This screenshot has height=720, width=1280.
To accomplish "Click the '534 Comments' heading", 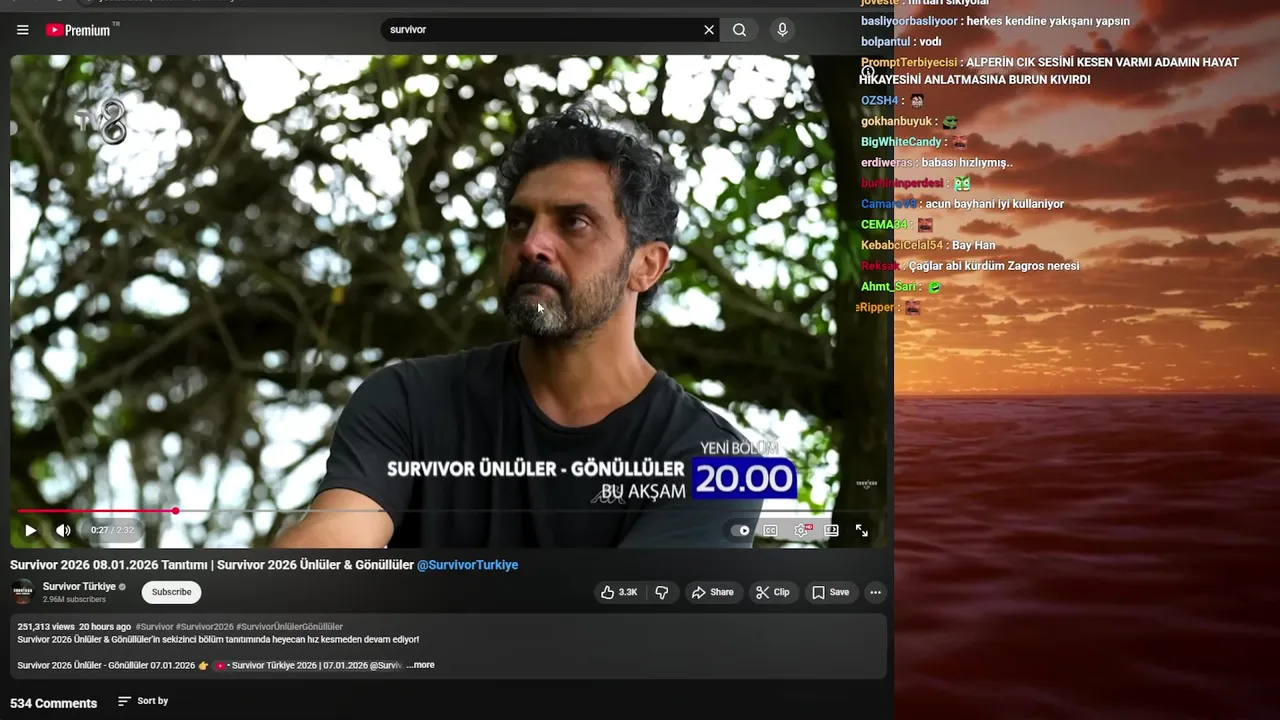I will tap(53, 703).
